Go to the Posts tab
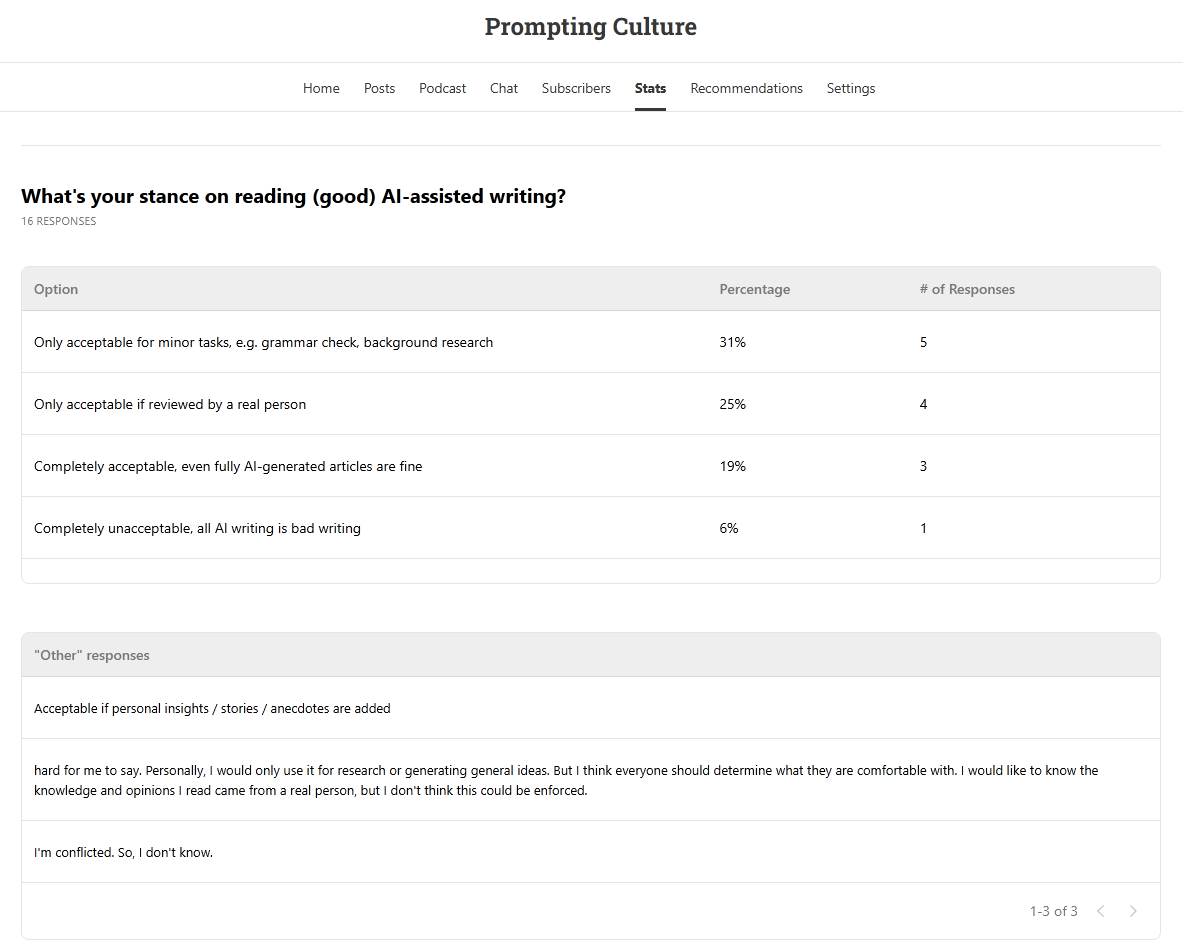The image size is (1183, 946). [x=379, y=88]
